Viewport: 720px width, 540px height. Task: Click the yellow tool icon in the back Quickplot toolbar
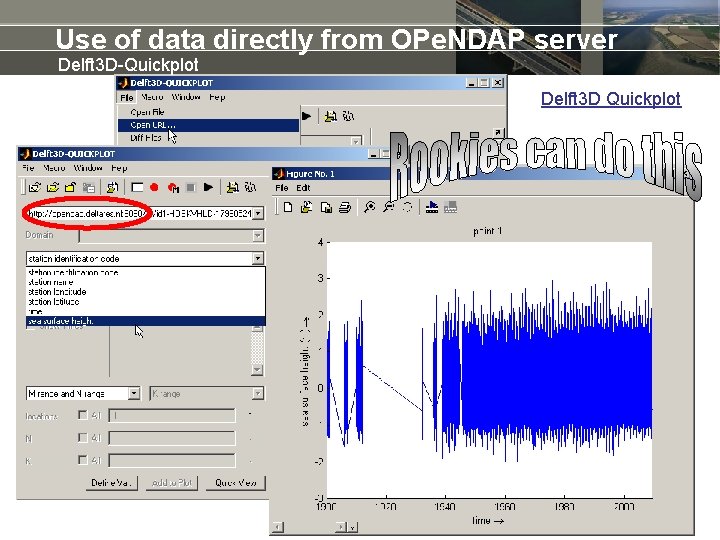330,117
